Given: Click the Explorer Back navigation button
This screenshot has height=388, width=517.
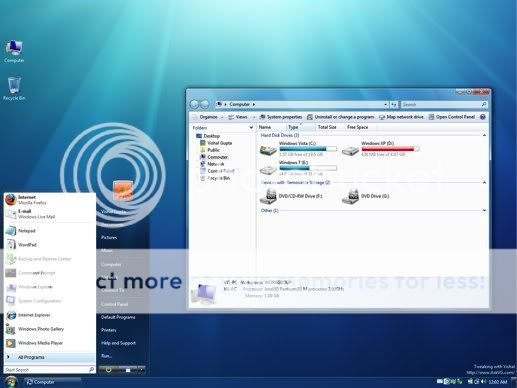Looking at the screenshot, I should point(194,104).
